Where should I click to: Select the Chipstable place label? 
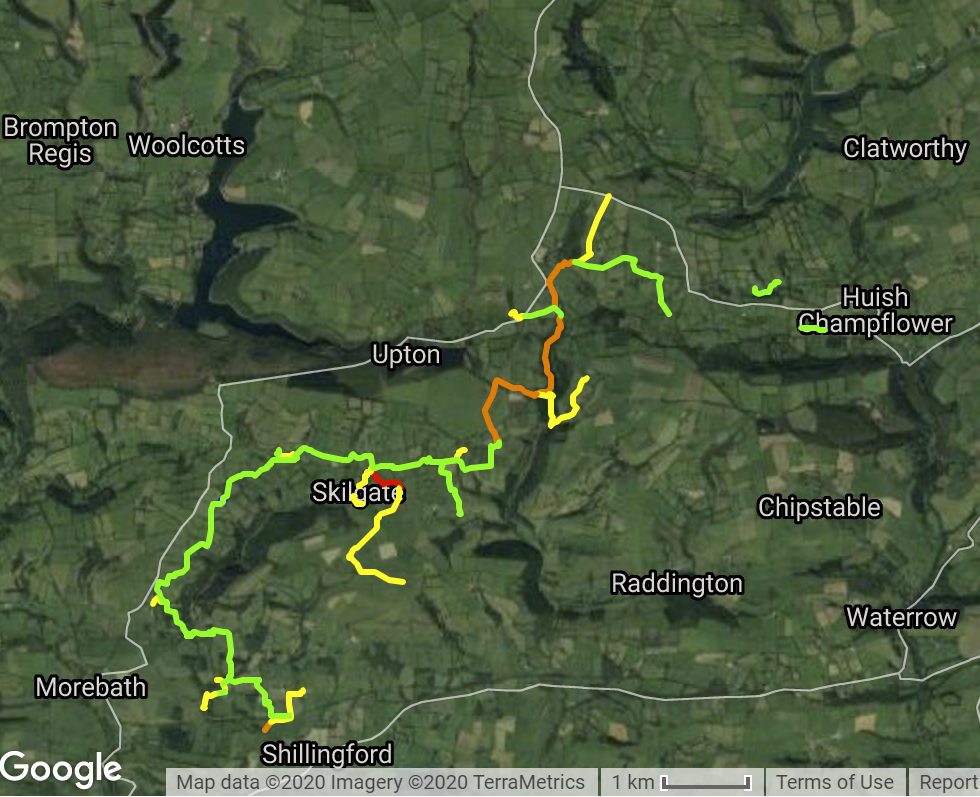[819, 508]
